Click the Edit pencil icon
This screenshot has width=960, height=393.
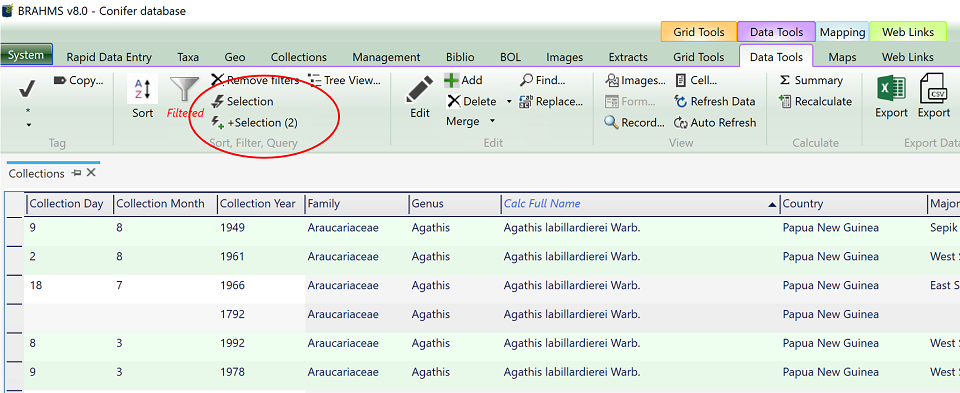[x=419, y=91]
